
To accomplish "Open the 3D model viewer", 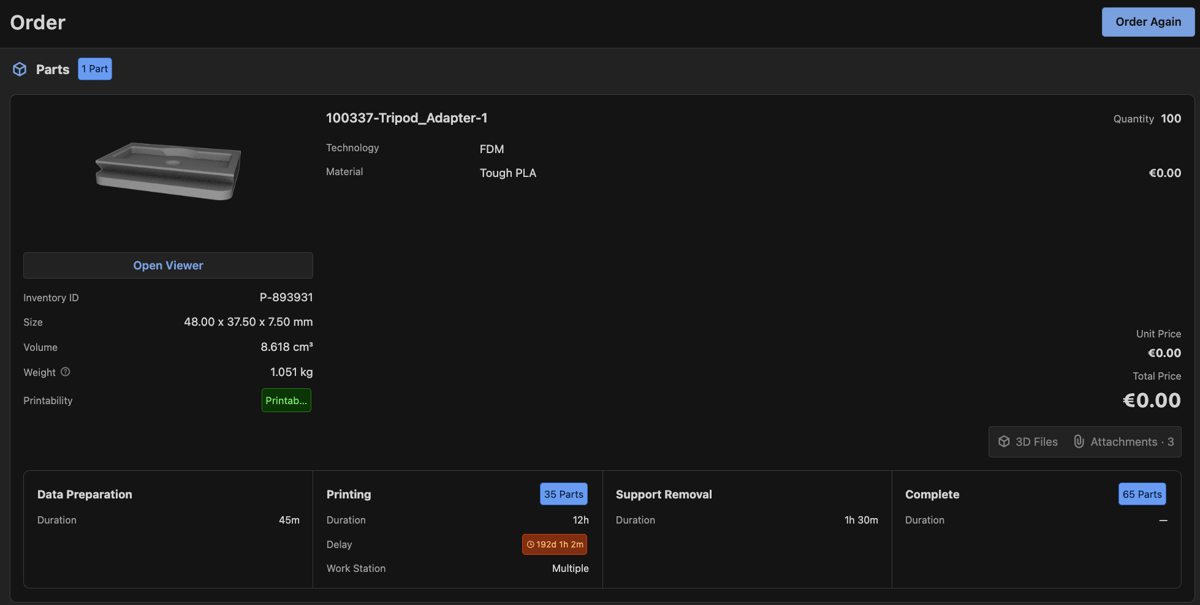I will [168, 265].
